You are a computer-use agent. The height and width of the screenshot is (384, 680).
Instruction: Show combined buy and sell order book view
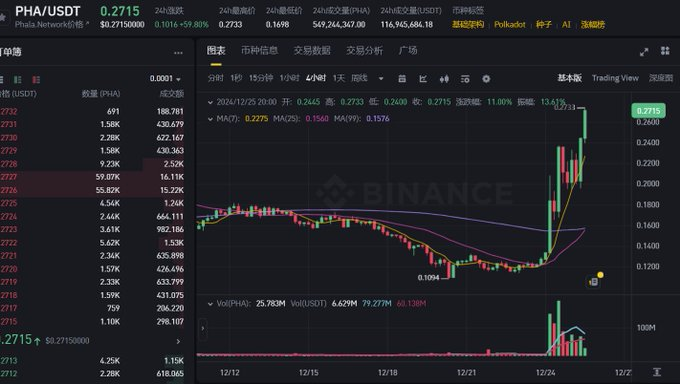(1, 79)
